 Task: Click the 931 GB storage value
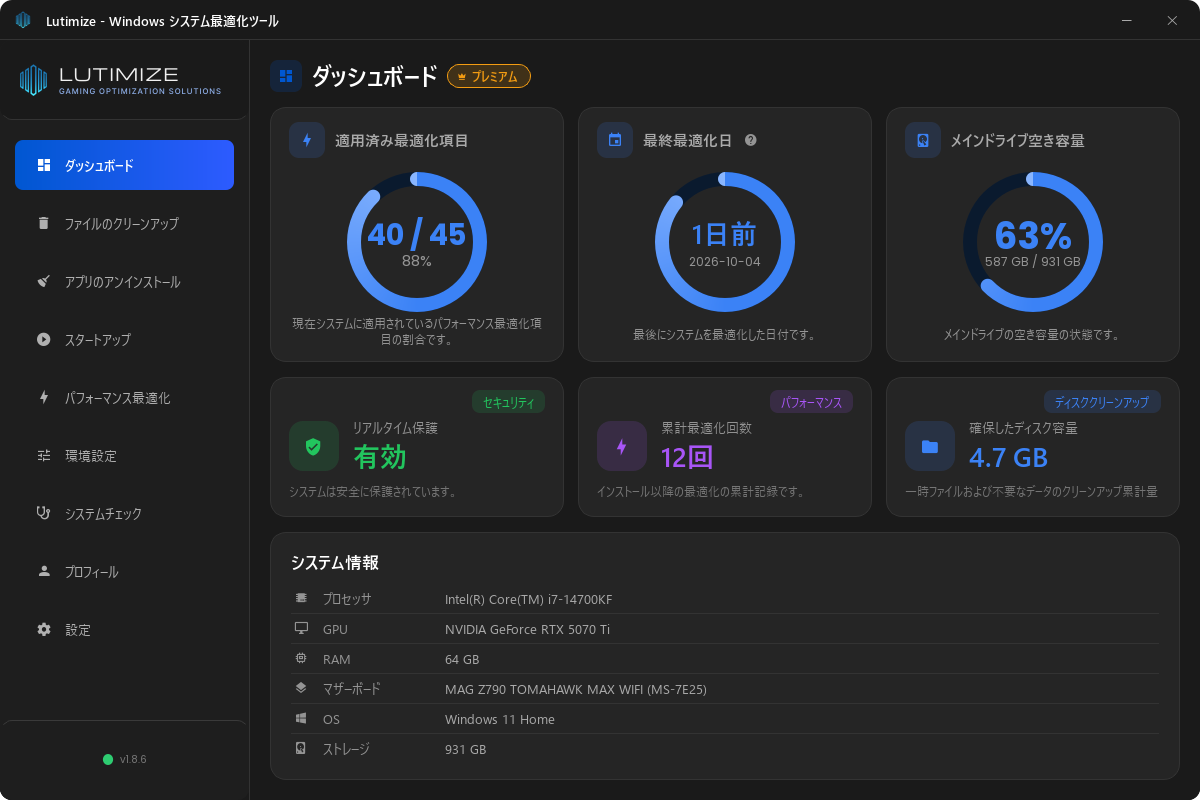[465, 749]
